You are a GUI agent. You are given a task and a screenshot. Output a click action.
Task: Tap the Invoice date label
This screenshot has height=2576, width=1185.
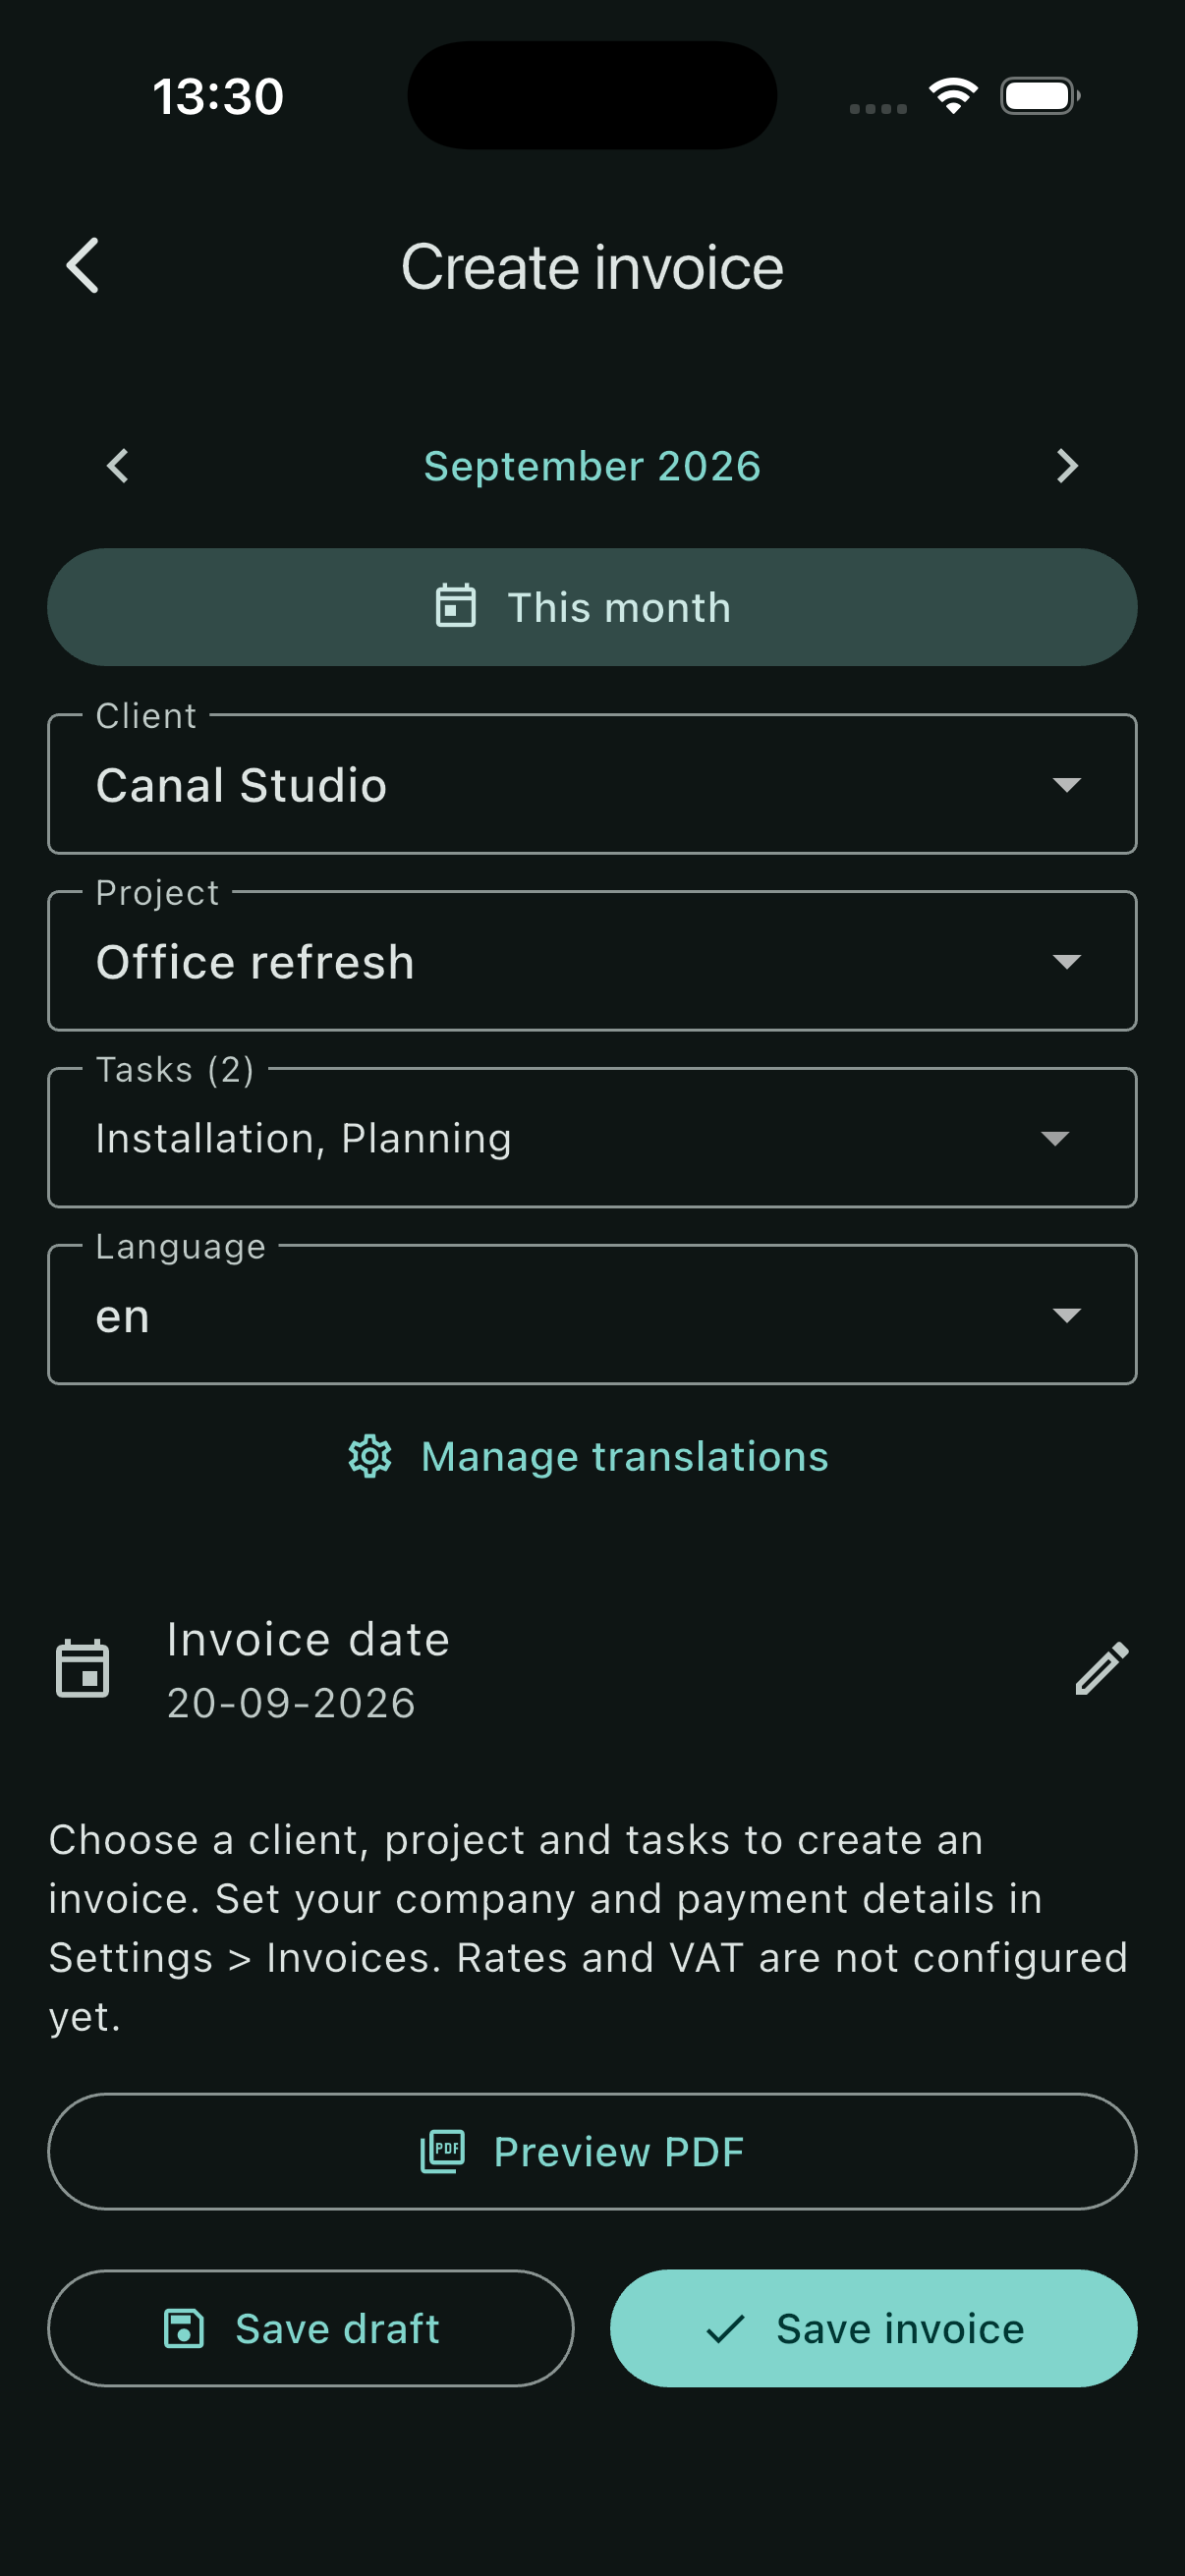point(308,1640)
